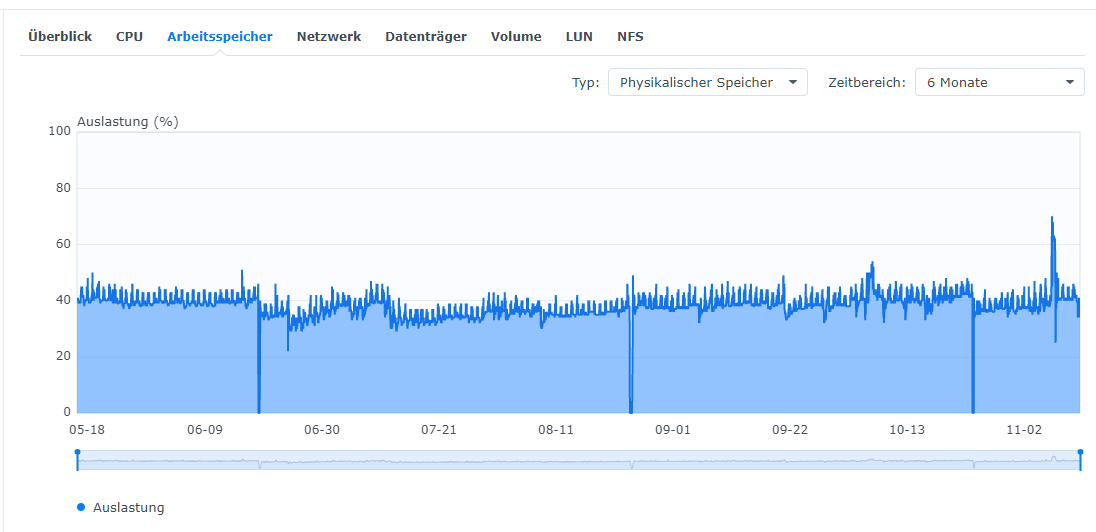The height and width of the screenshot is (532, 1096).
Task: Switch to the Überblick tab
Action: (60, 37)
